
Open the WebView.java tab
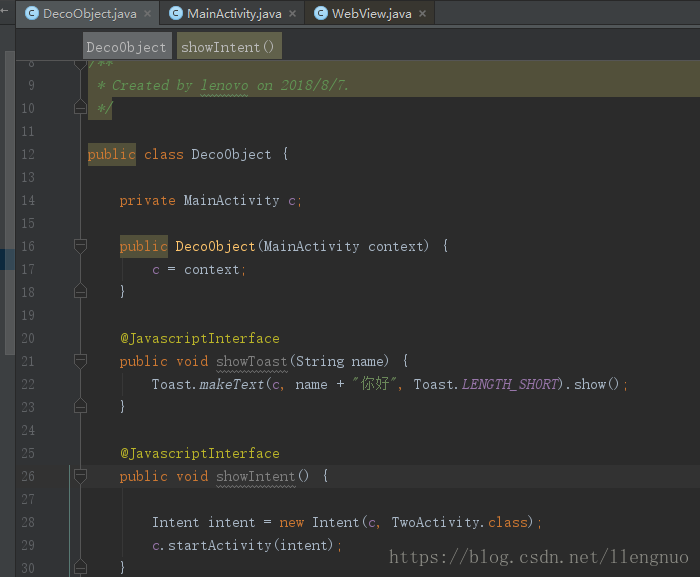click(371, 13)
